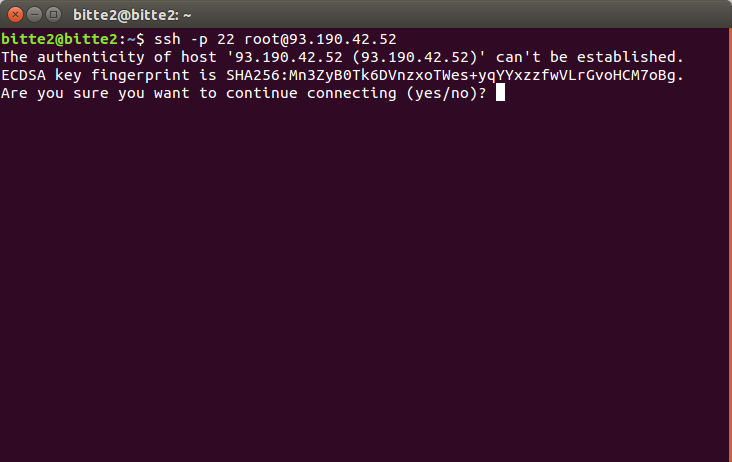Click the (yes/no)? prompt text
The image size is (732, 462).
click(446, 94)
